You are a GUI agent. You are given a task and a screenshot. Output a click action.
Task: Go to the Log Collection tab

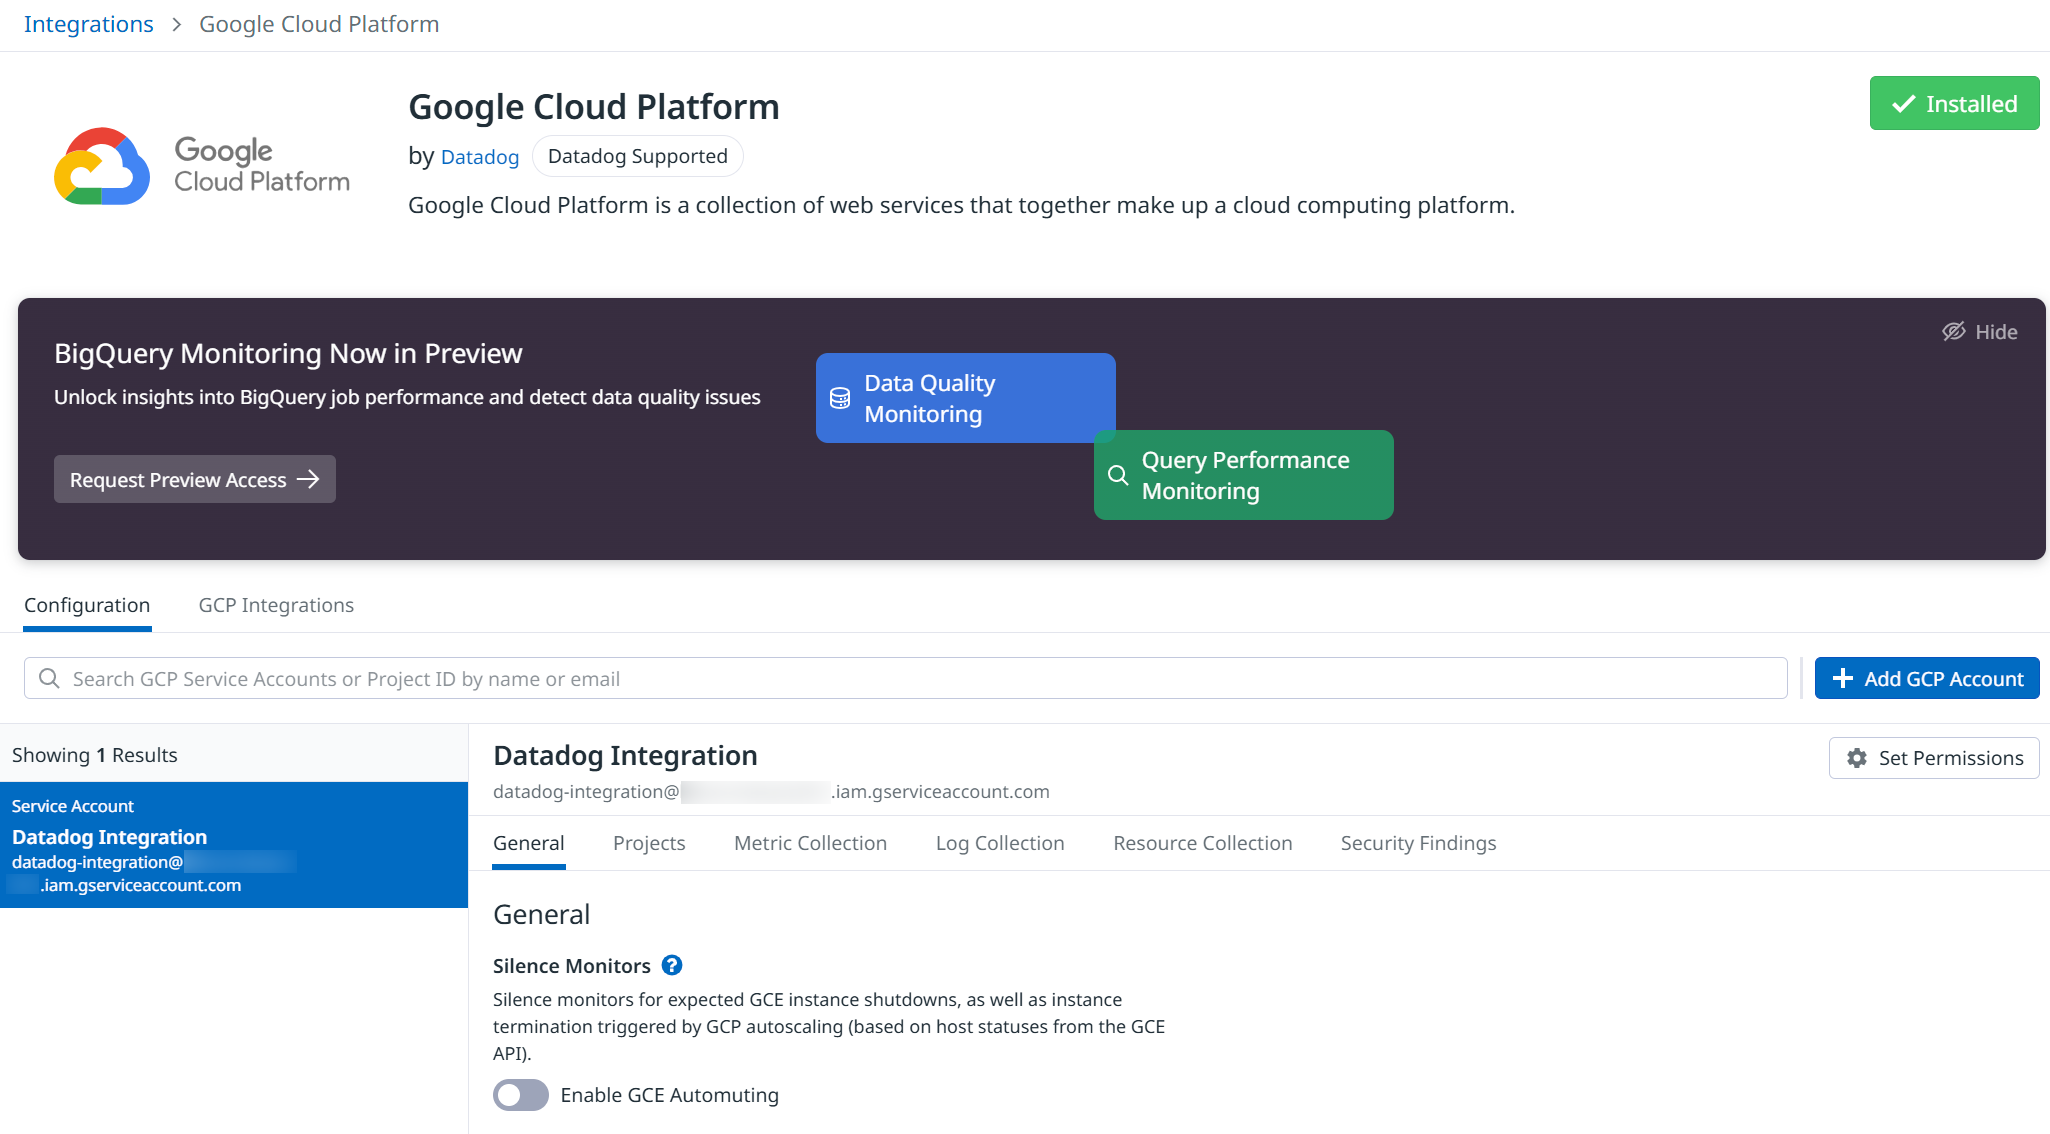click(x=1000, y=843)
